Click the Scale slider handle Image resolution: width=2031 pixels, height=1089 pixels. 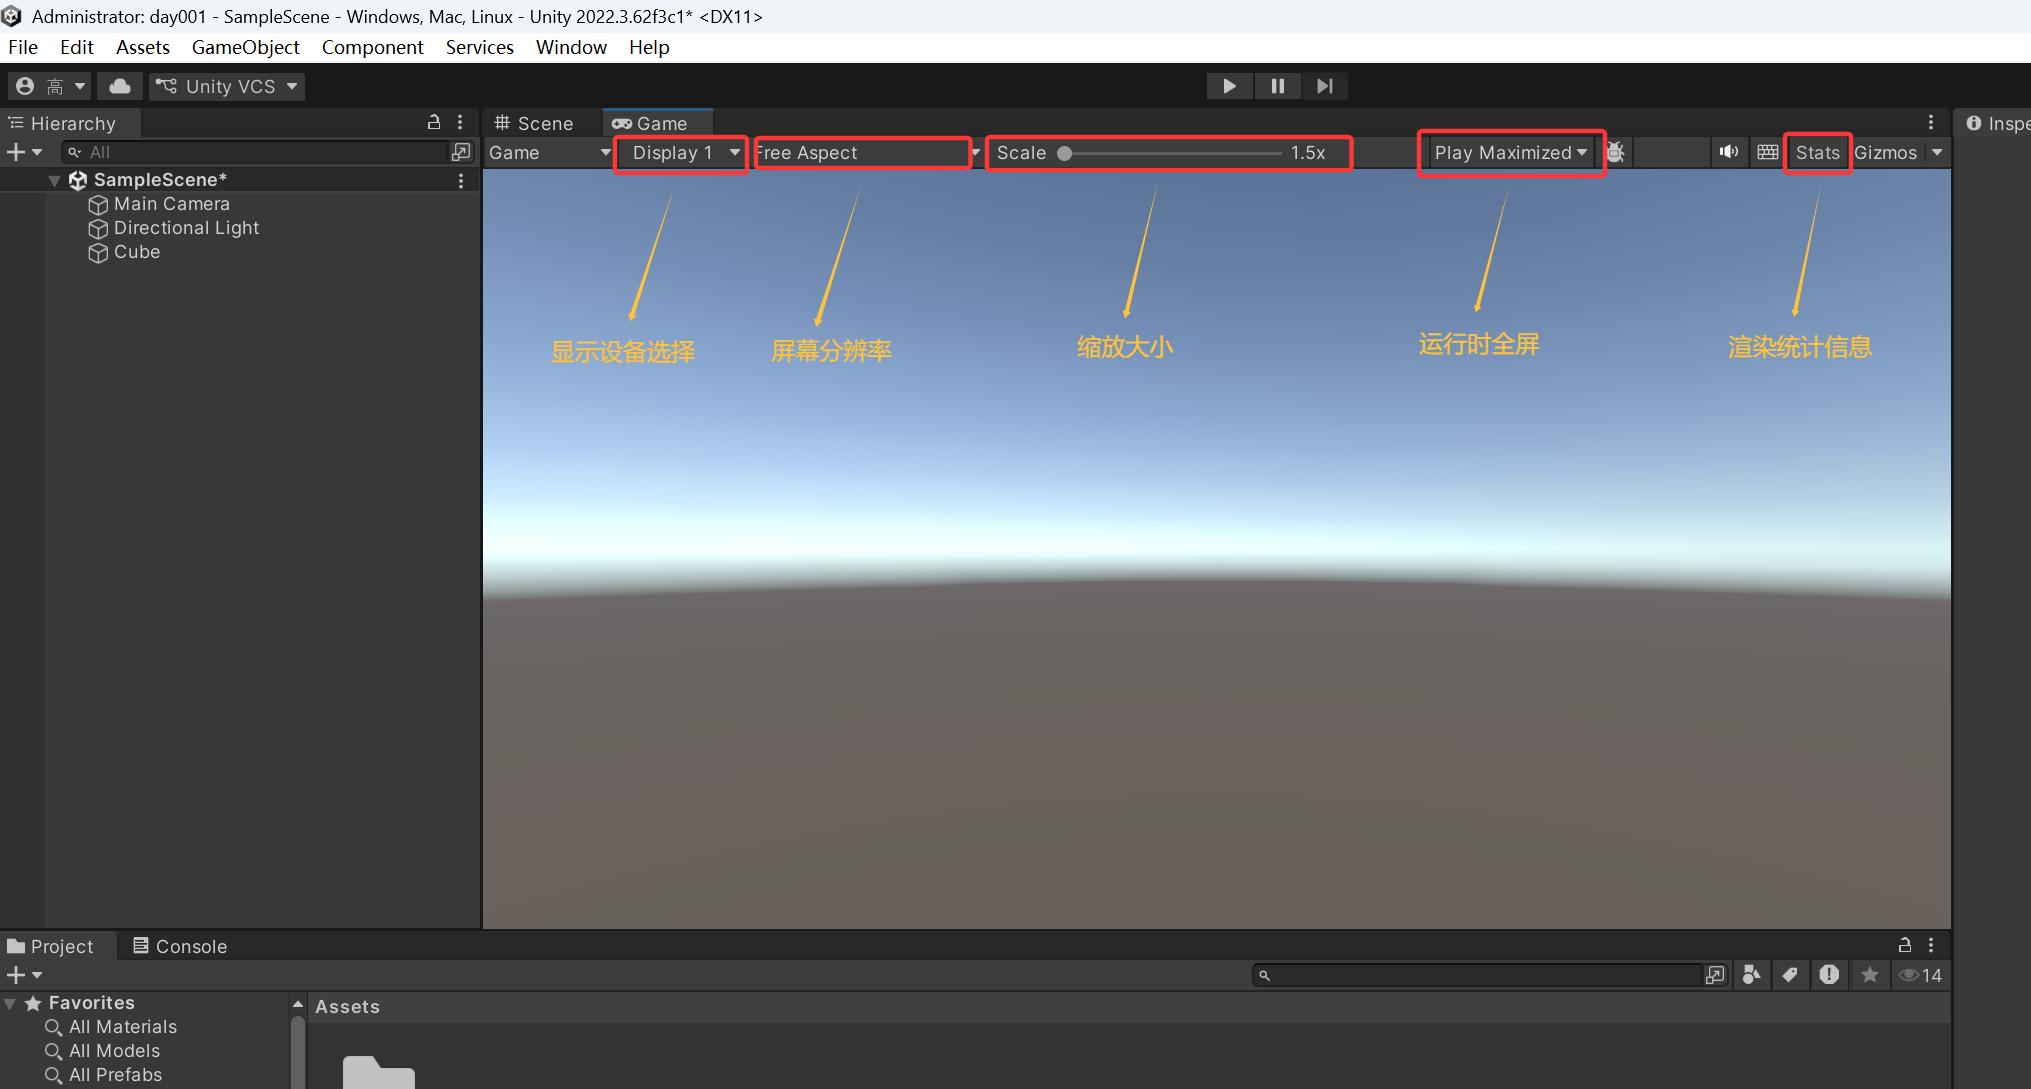pos(1065,153)
